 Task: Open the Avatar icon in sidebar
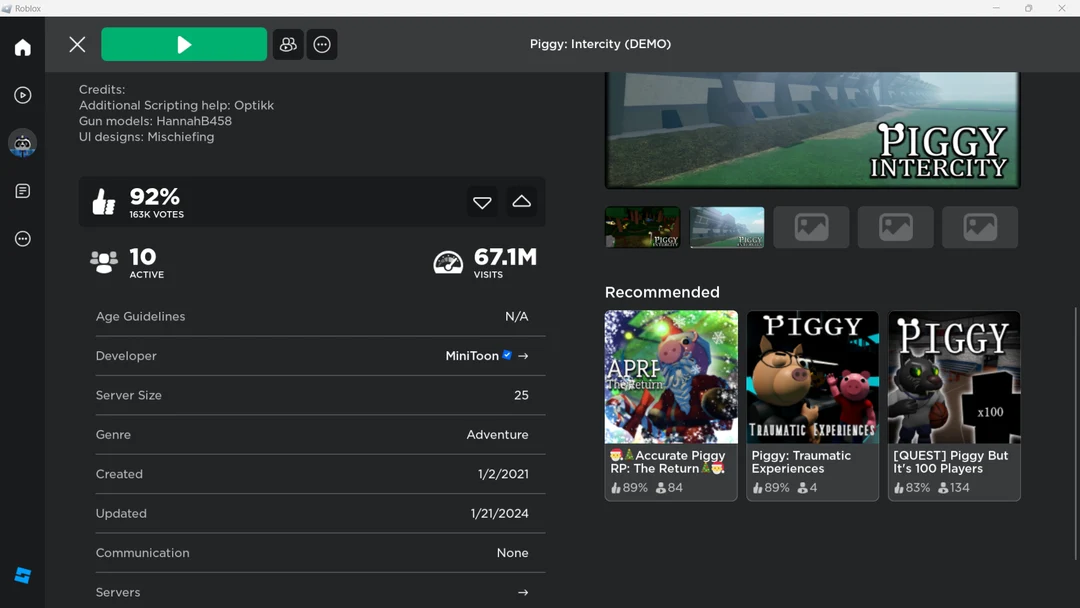(22, 143)
